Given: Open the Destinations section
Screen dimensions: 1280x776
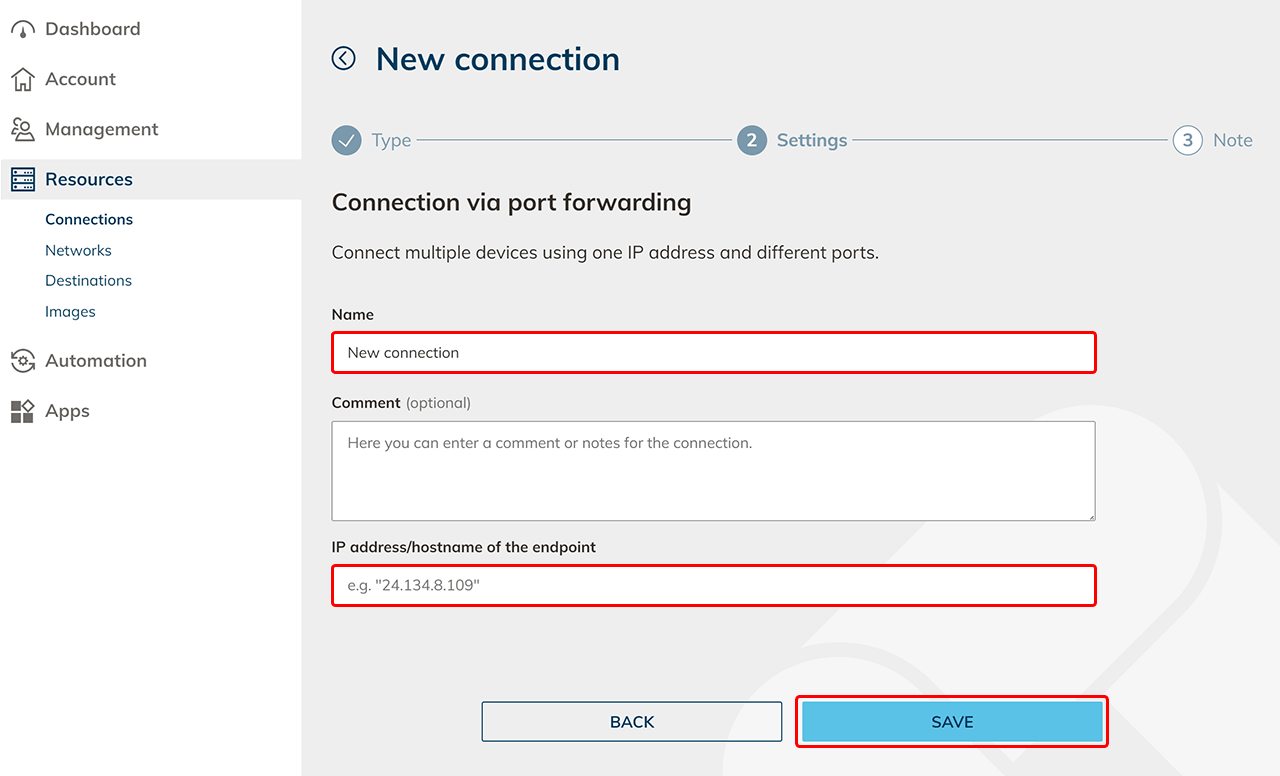Looking at the screenshot, I should point(88,281).
